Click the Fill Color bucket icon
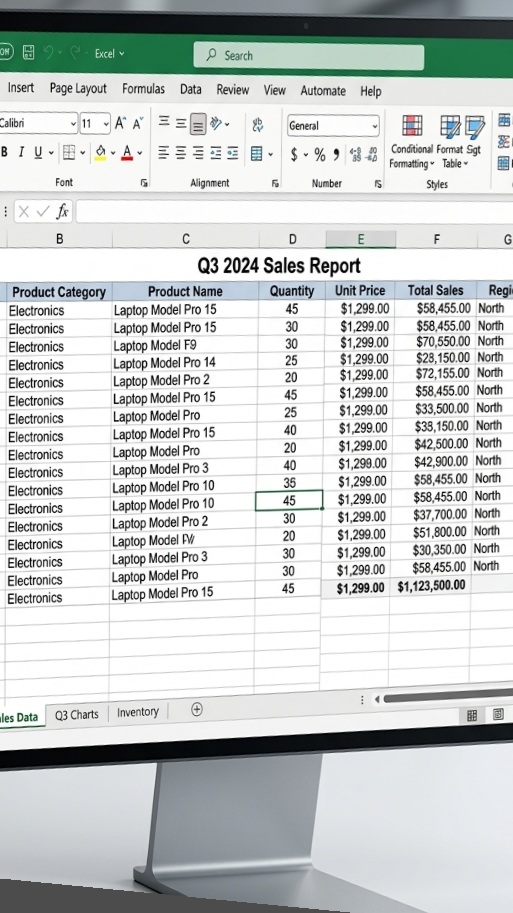513x913 pixels. [x=101, y=153]
